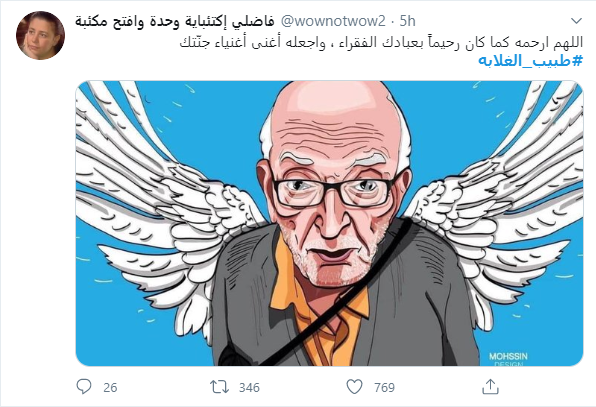This screenshot has height=407, width=596.
Task: Open the share icon menu
Action: pyautogui.click(x=490, y=386)
